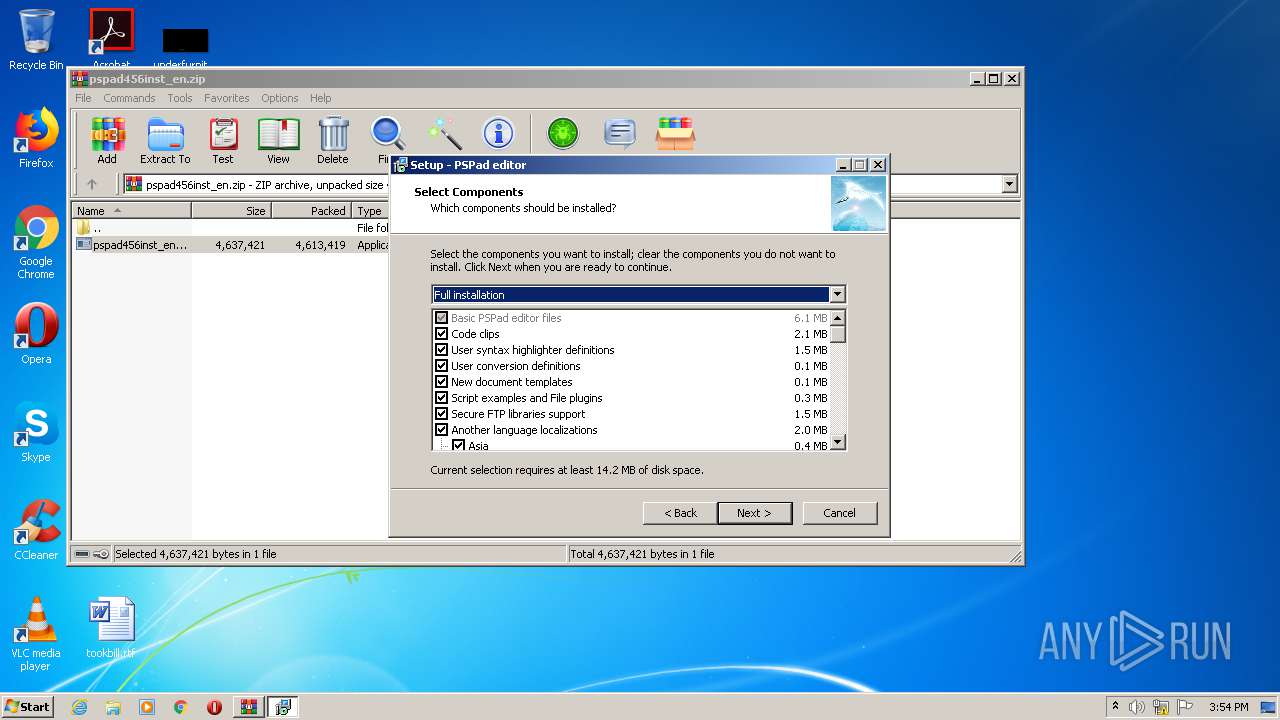Click the Start button
Image resolution: width=1280 pixels, height=720 pixels.
[27, 707]
